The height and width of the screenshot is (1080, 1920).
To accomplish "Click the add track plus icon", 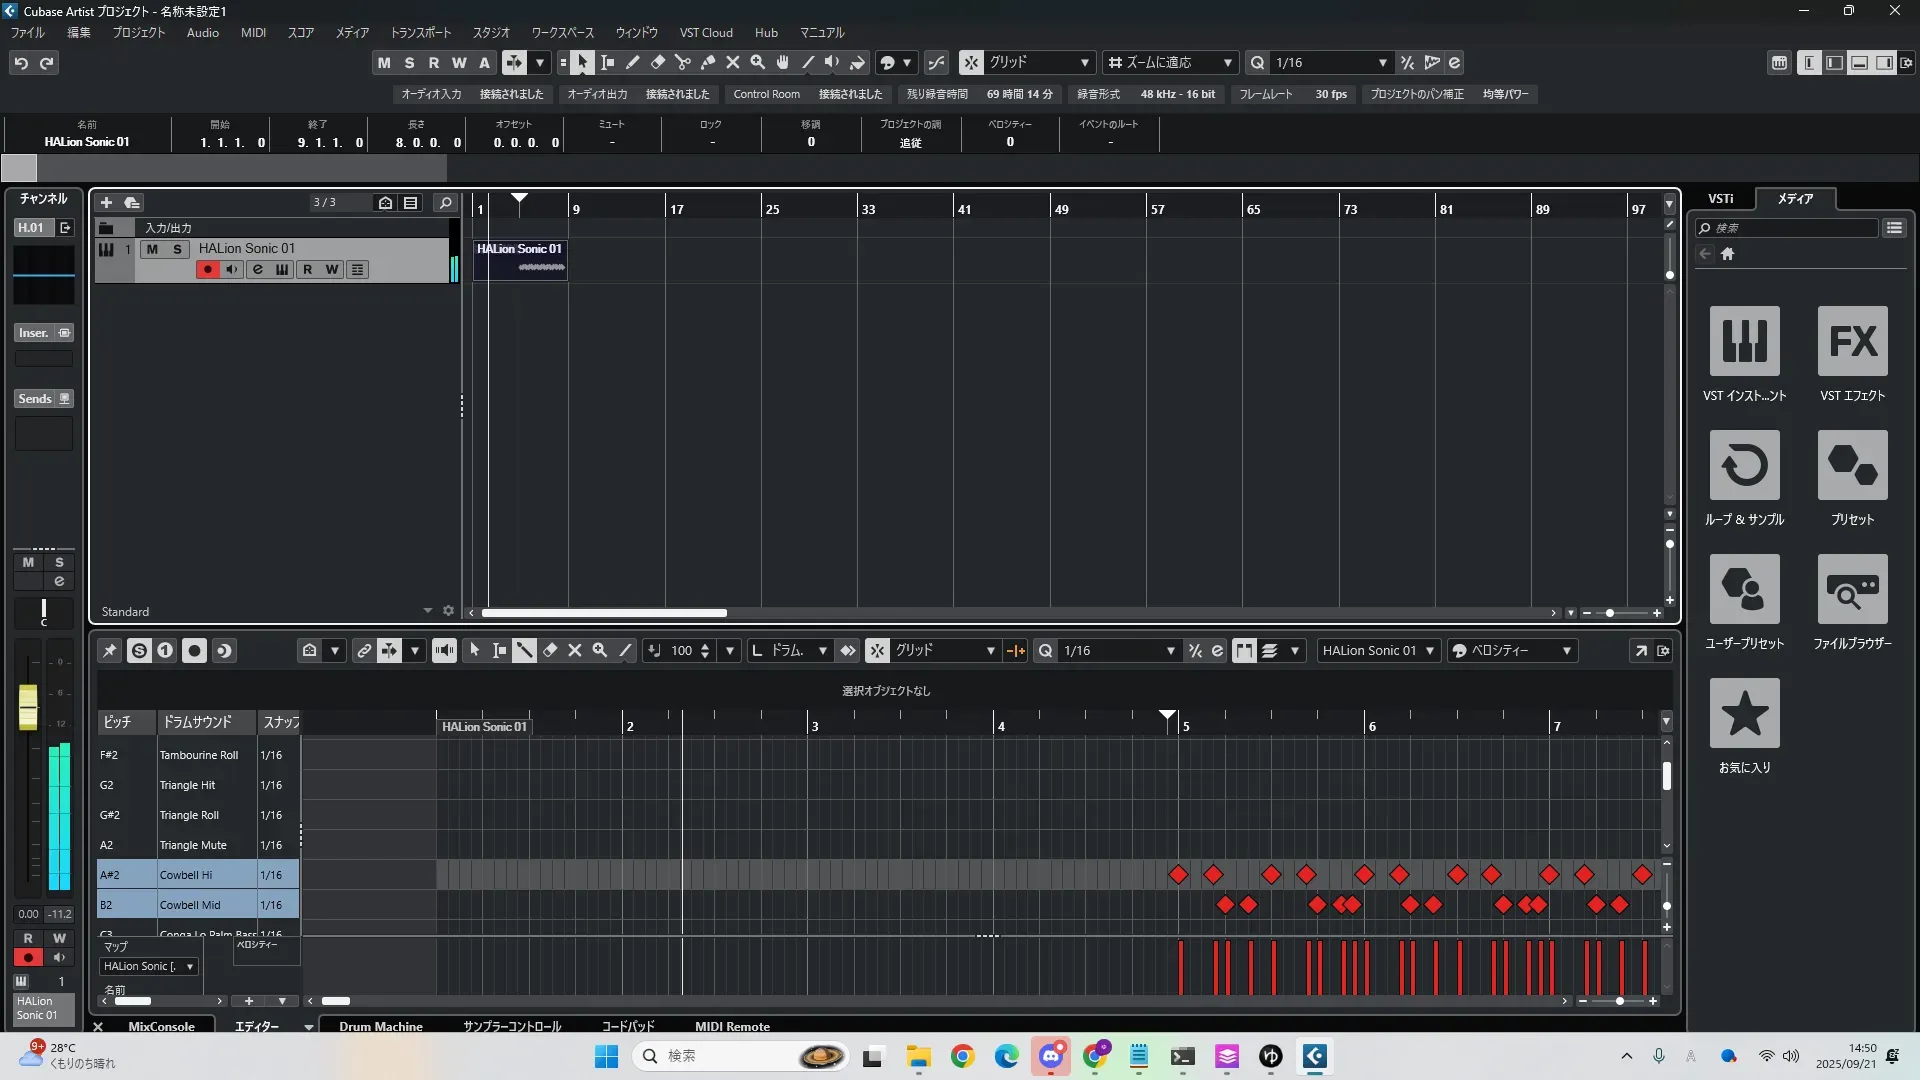I will coord(107,203).
